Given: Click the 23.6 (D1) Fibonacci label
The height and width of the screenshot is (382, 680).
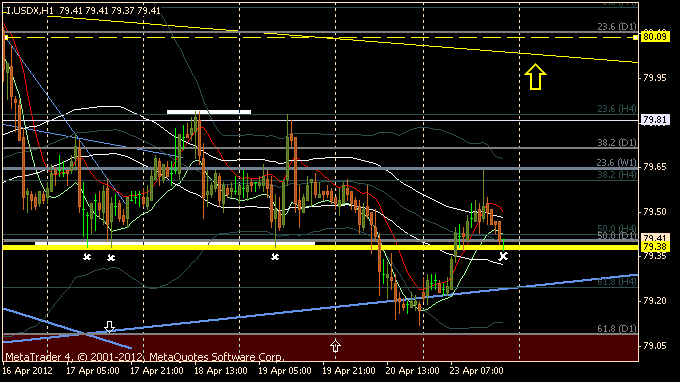Looking at the screenshot, I should [617, 26].
